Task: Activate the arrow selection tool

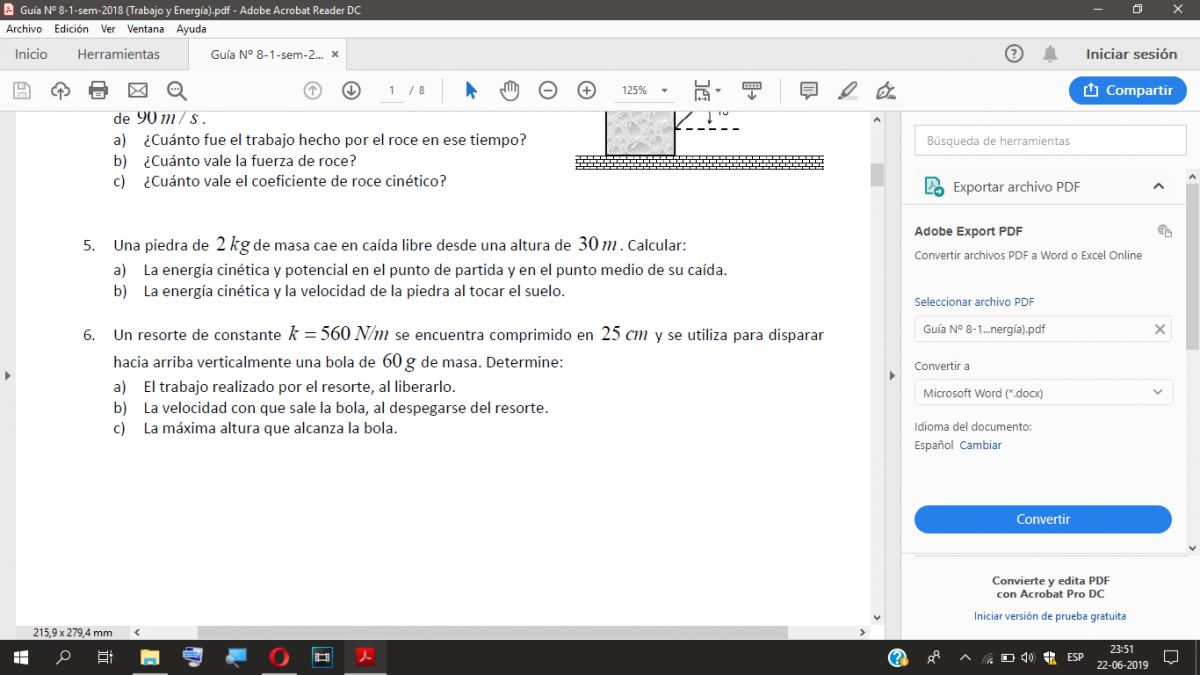Action: pyautogui.click(x=471, y=90)
